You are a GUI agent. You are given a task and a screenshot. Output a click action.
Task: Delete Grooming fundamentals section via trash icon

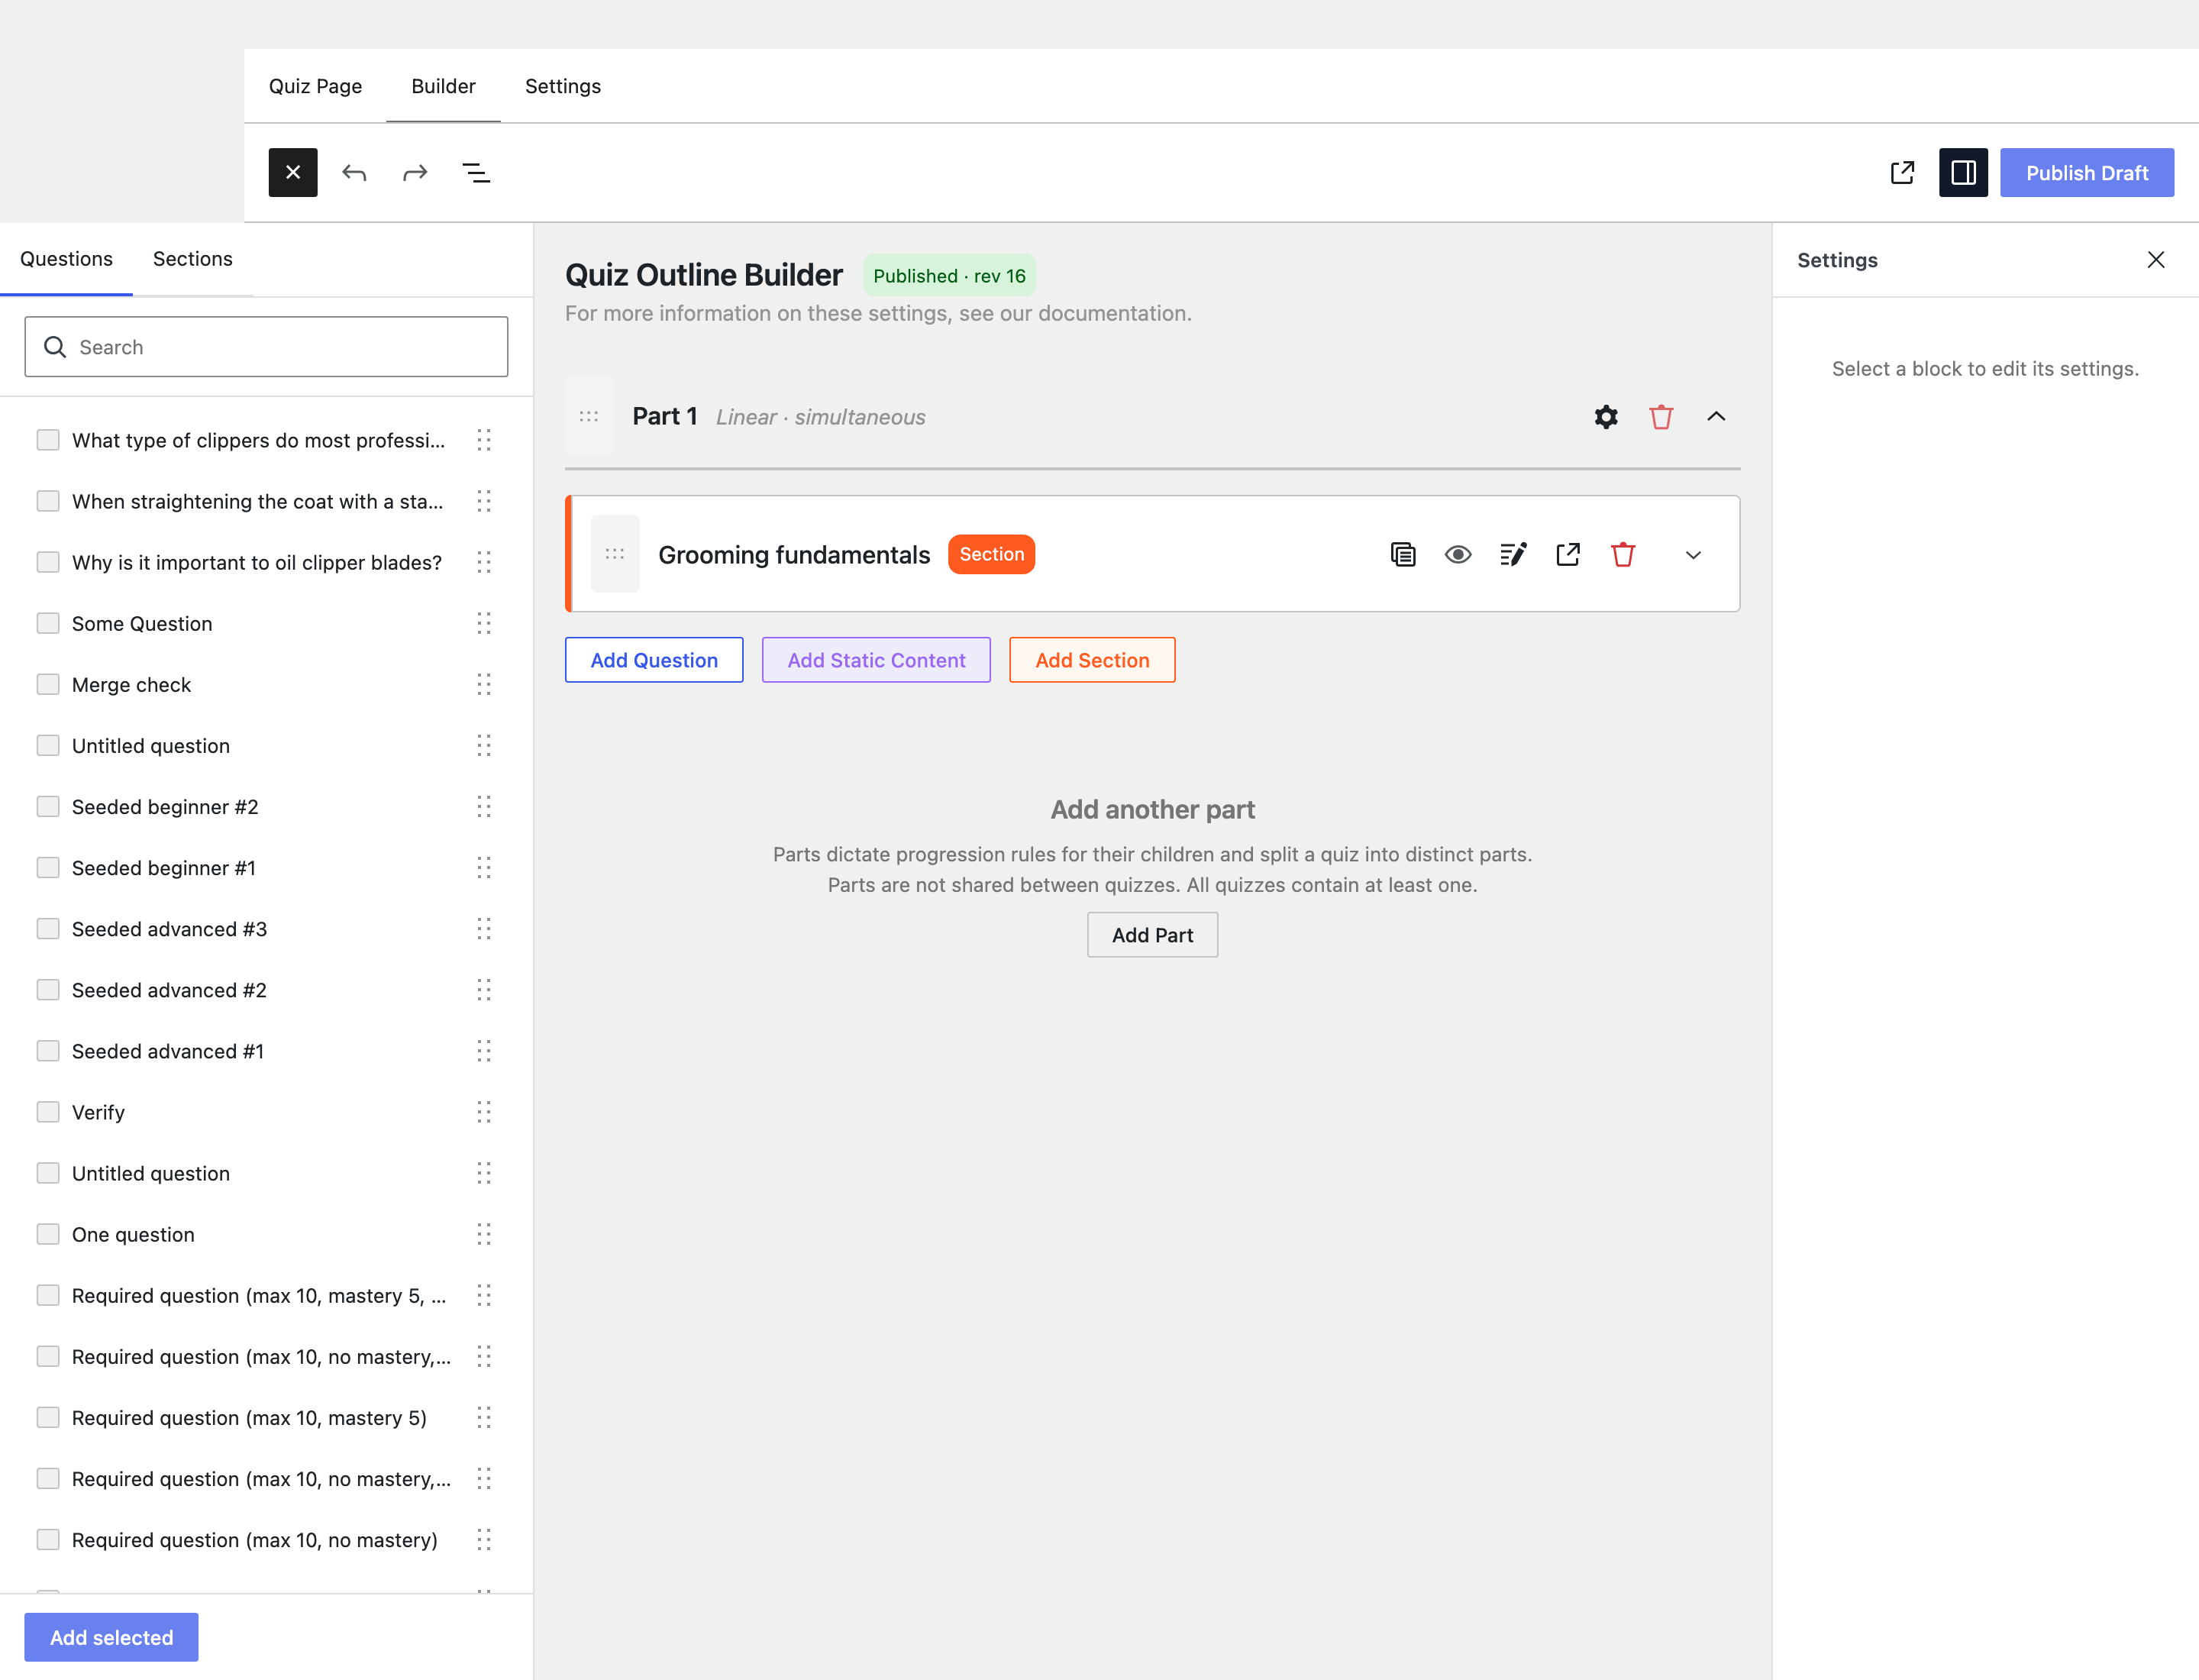(x=1623, y=554)
